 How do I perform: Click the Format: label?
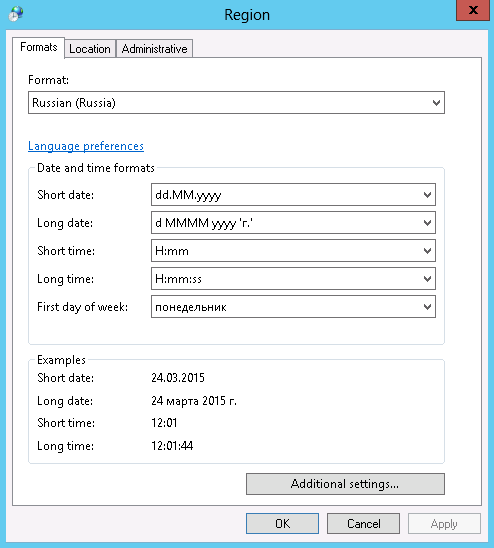pyautogui.click(x=48, y=80)
